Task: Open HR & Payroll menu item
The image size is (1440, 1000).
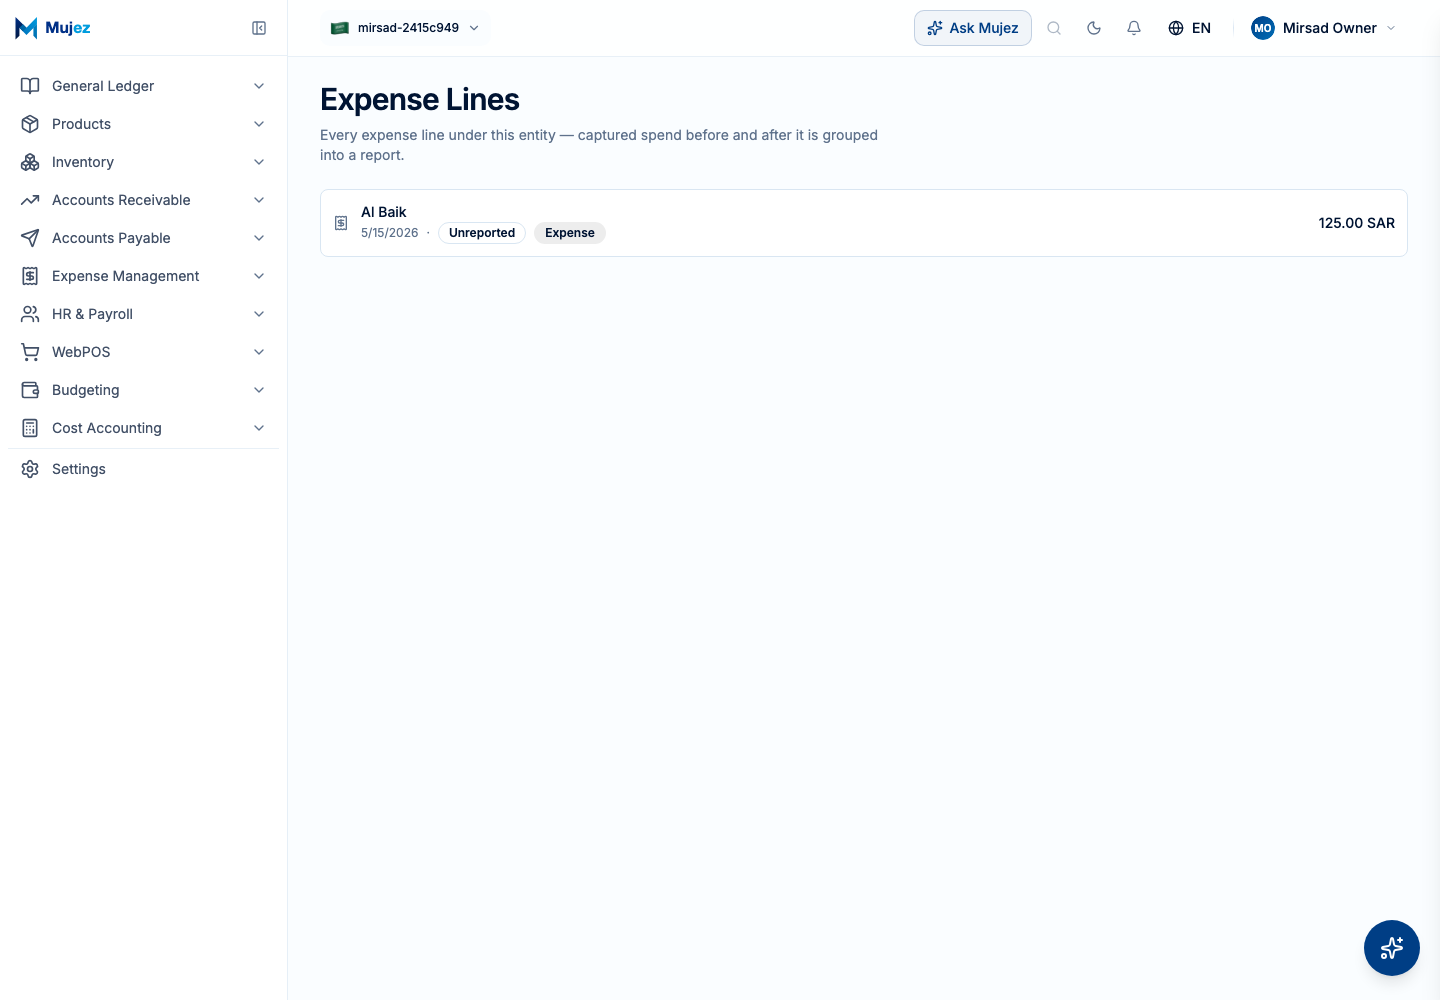Action: tap(143, 314)
